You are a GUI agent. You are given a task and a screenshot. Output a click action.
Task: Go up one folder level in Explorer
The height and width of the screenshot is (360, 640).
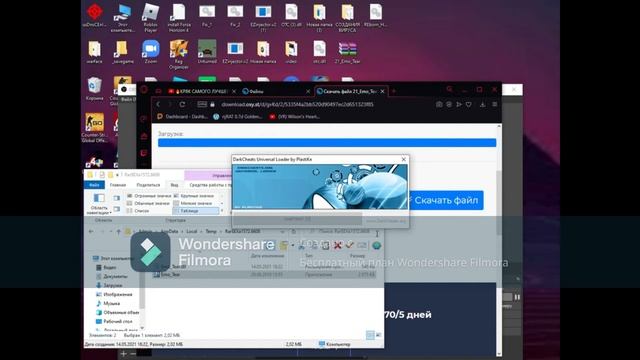pyautogui.click(x=118, y=231)
